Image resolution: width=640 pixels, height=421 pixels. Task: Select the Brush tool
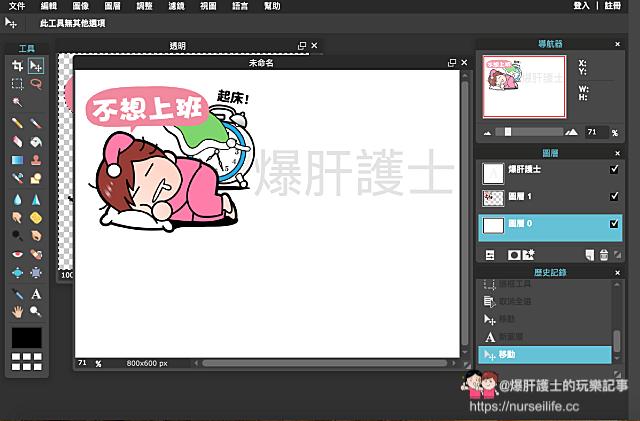[36, 123]
